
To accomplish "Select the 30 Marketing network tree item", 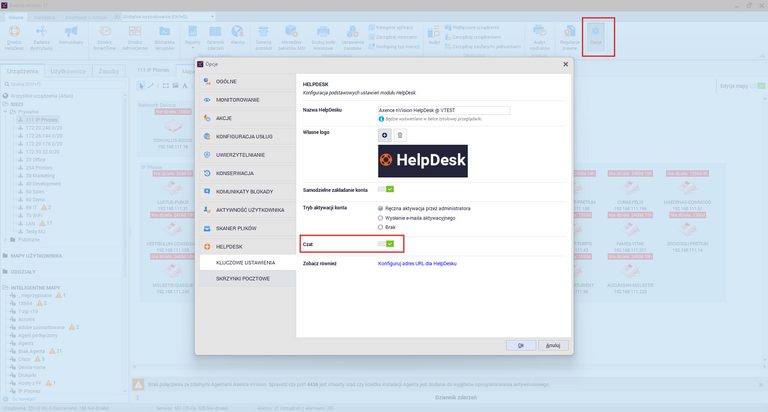I will pyautogui.click(x=40, y=175).
